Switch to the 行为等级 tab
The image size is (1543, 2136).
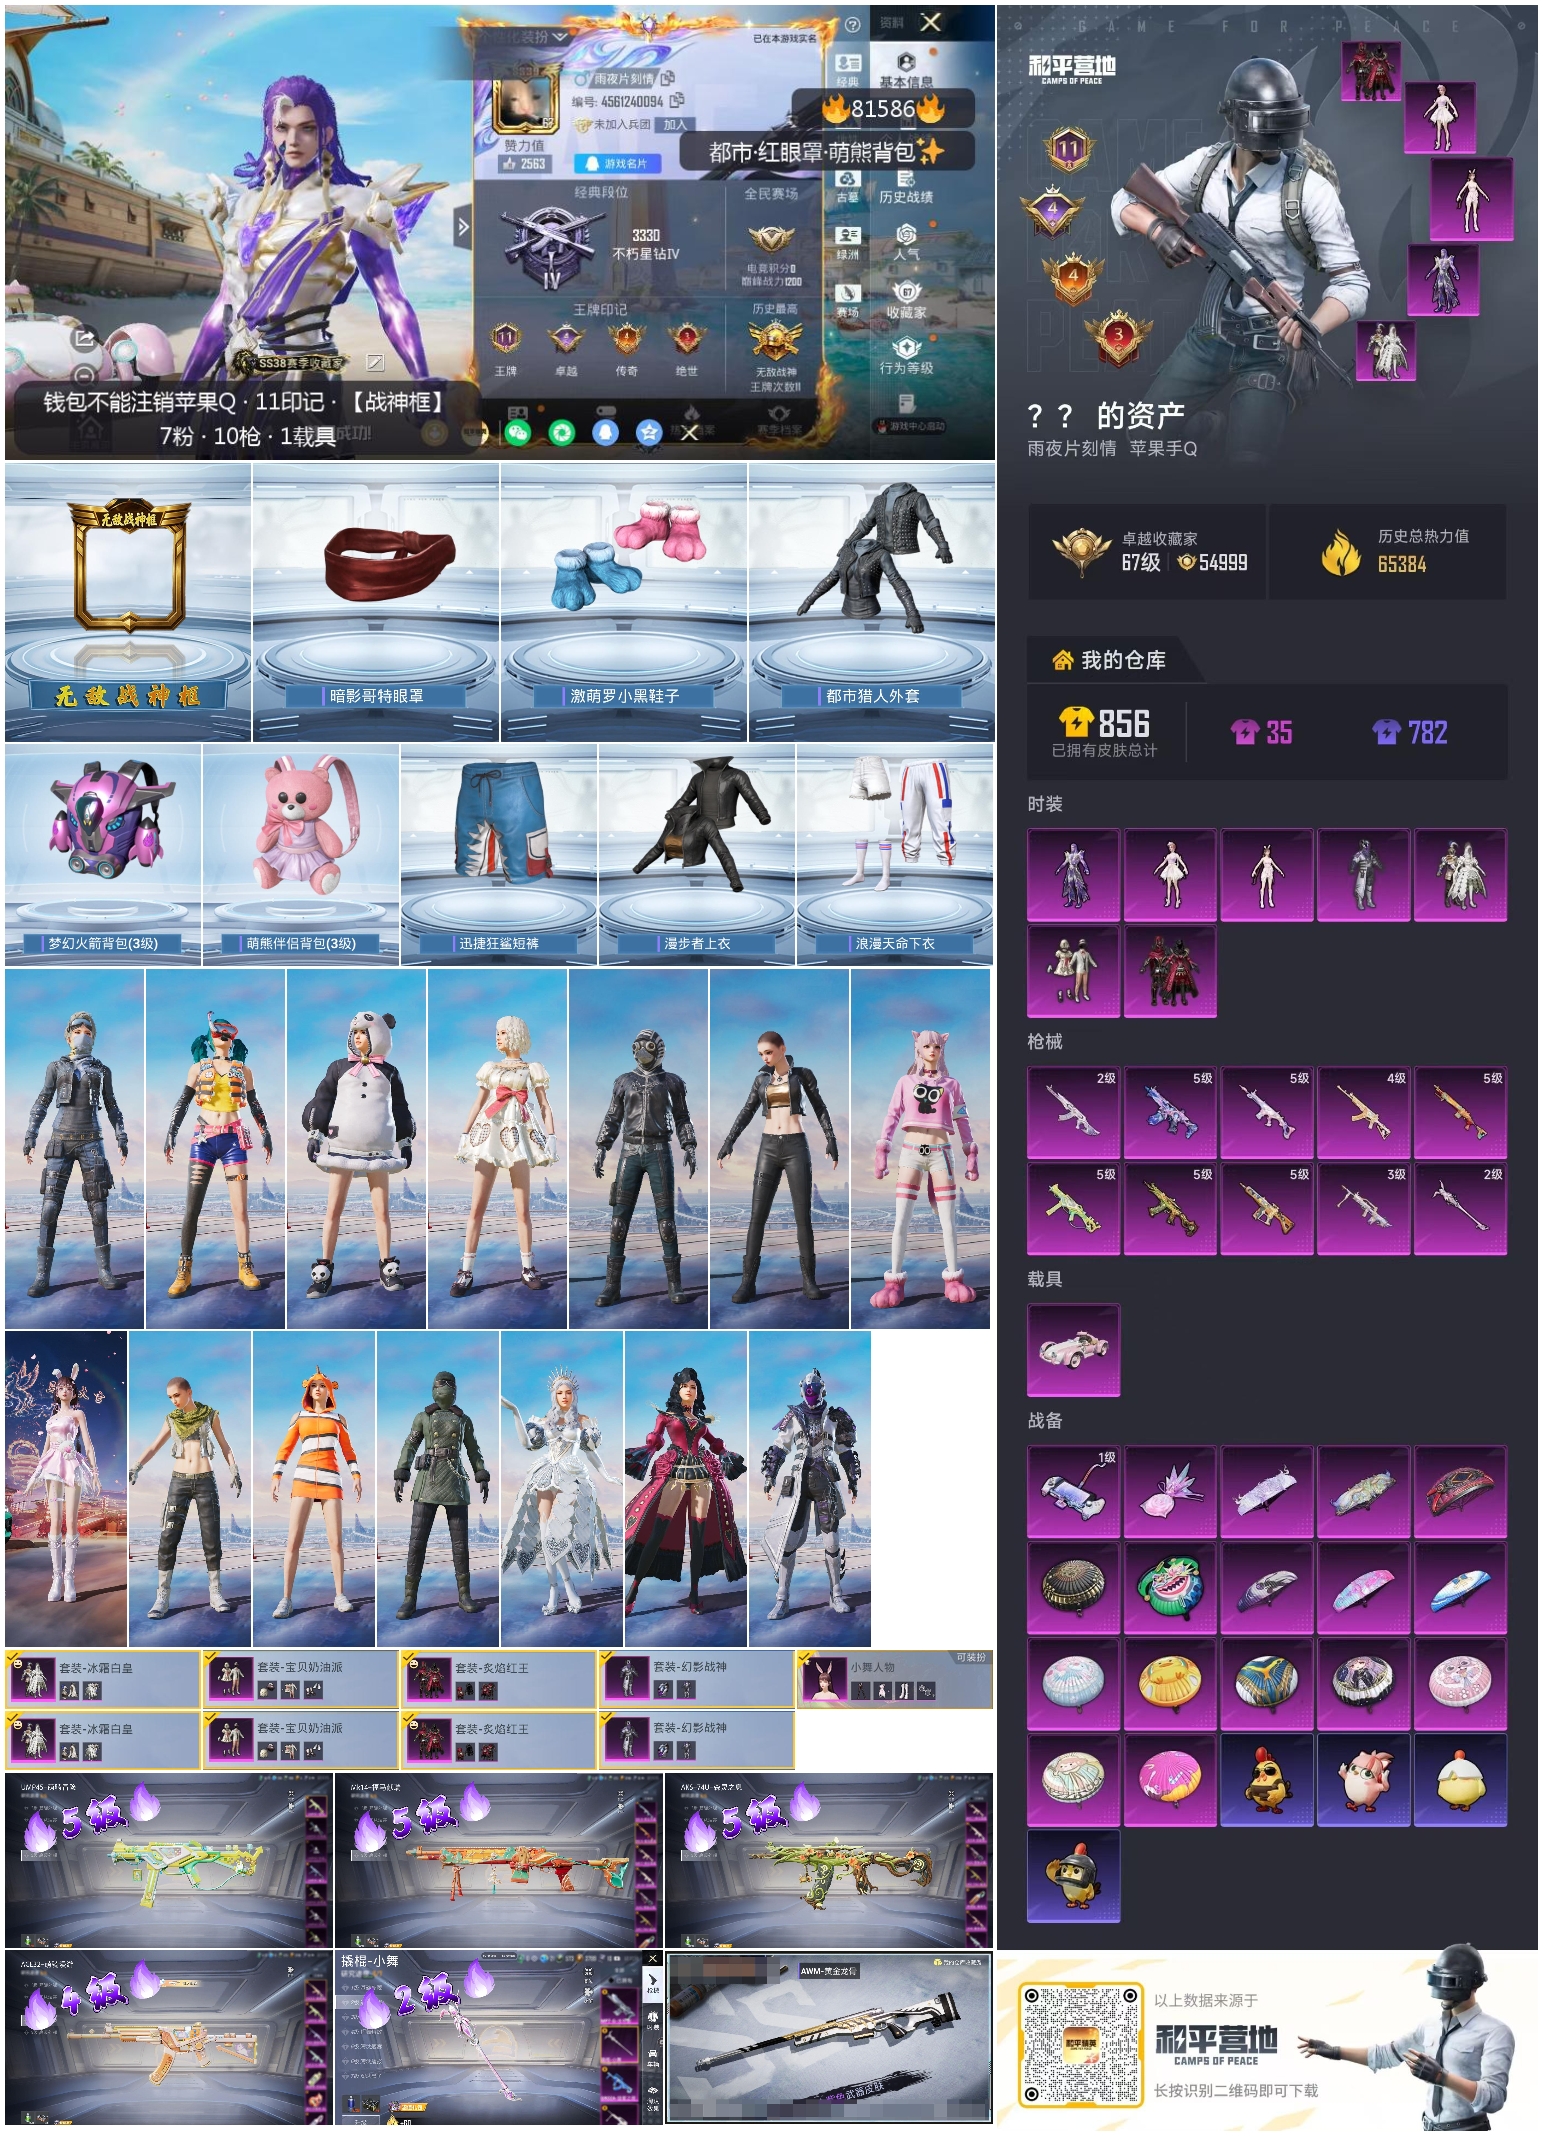(906, 356)
